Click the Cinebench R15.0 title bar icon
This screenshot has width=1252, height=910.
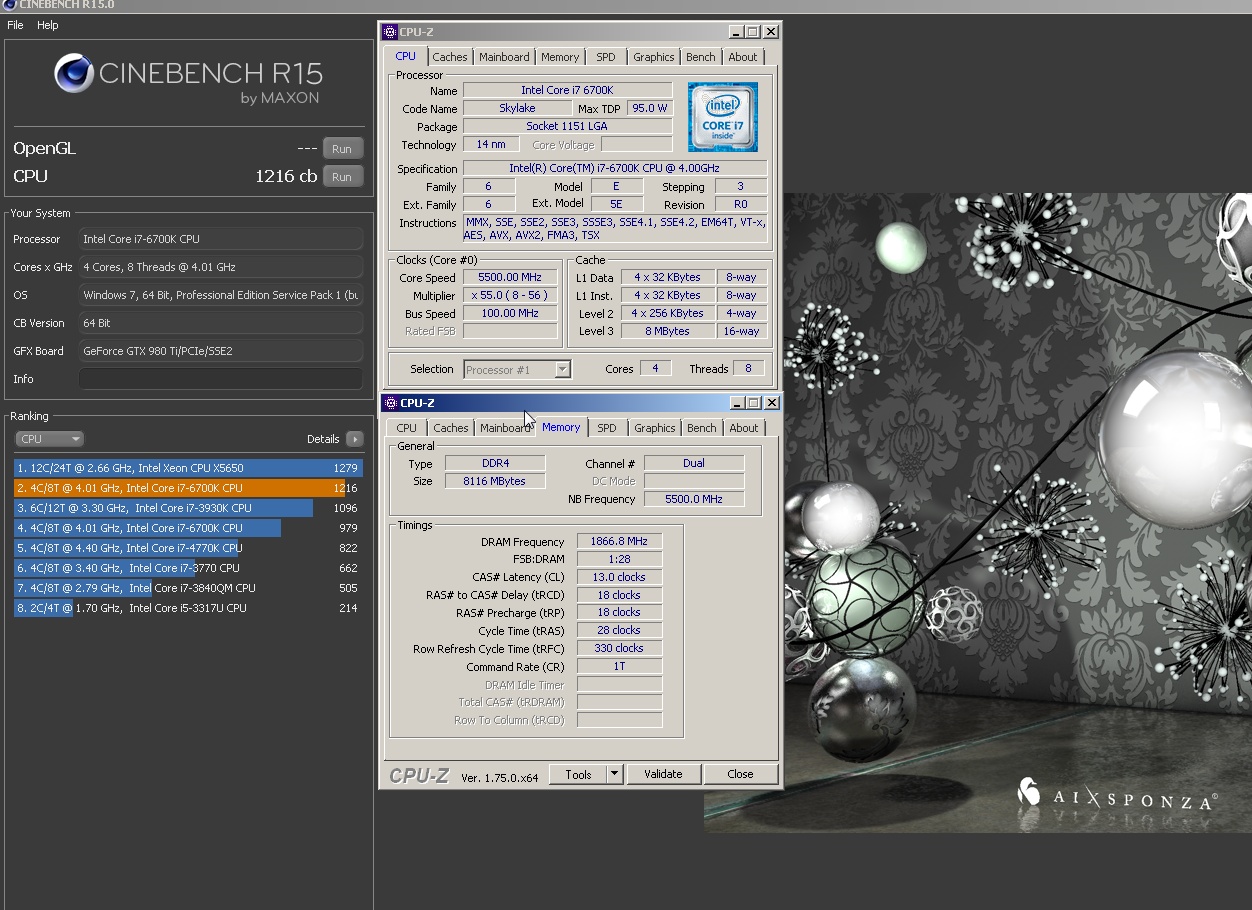pos(9,5)
